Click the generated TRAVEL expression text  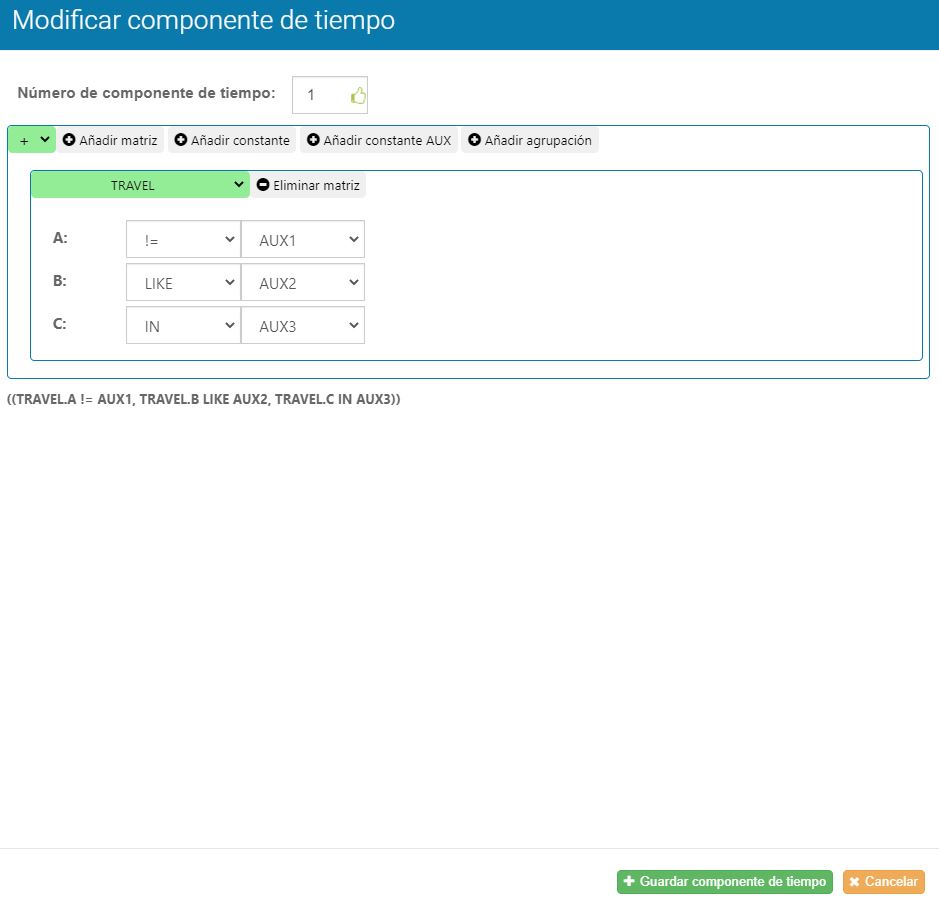coord(203,399)
